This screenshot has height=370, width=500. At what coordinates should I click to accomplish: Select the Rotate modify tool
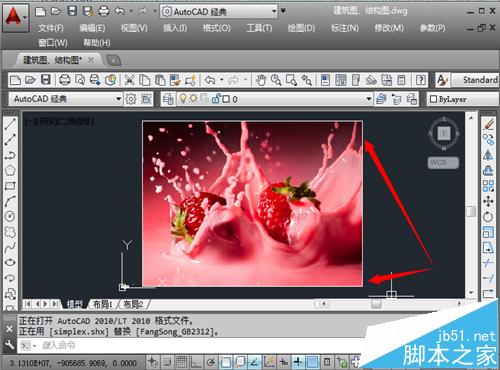(488, 216)
